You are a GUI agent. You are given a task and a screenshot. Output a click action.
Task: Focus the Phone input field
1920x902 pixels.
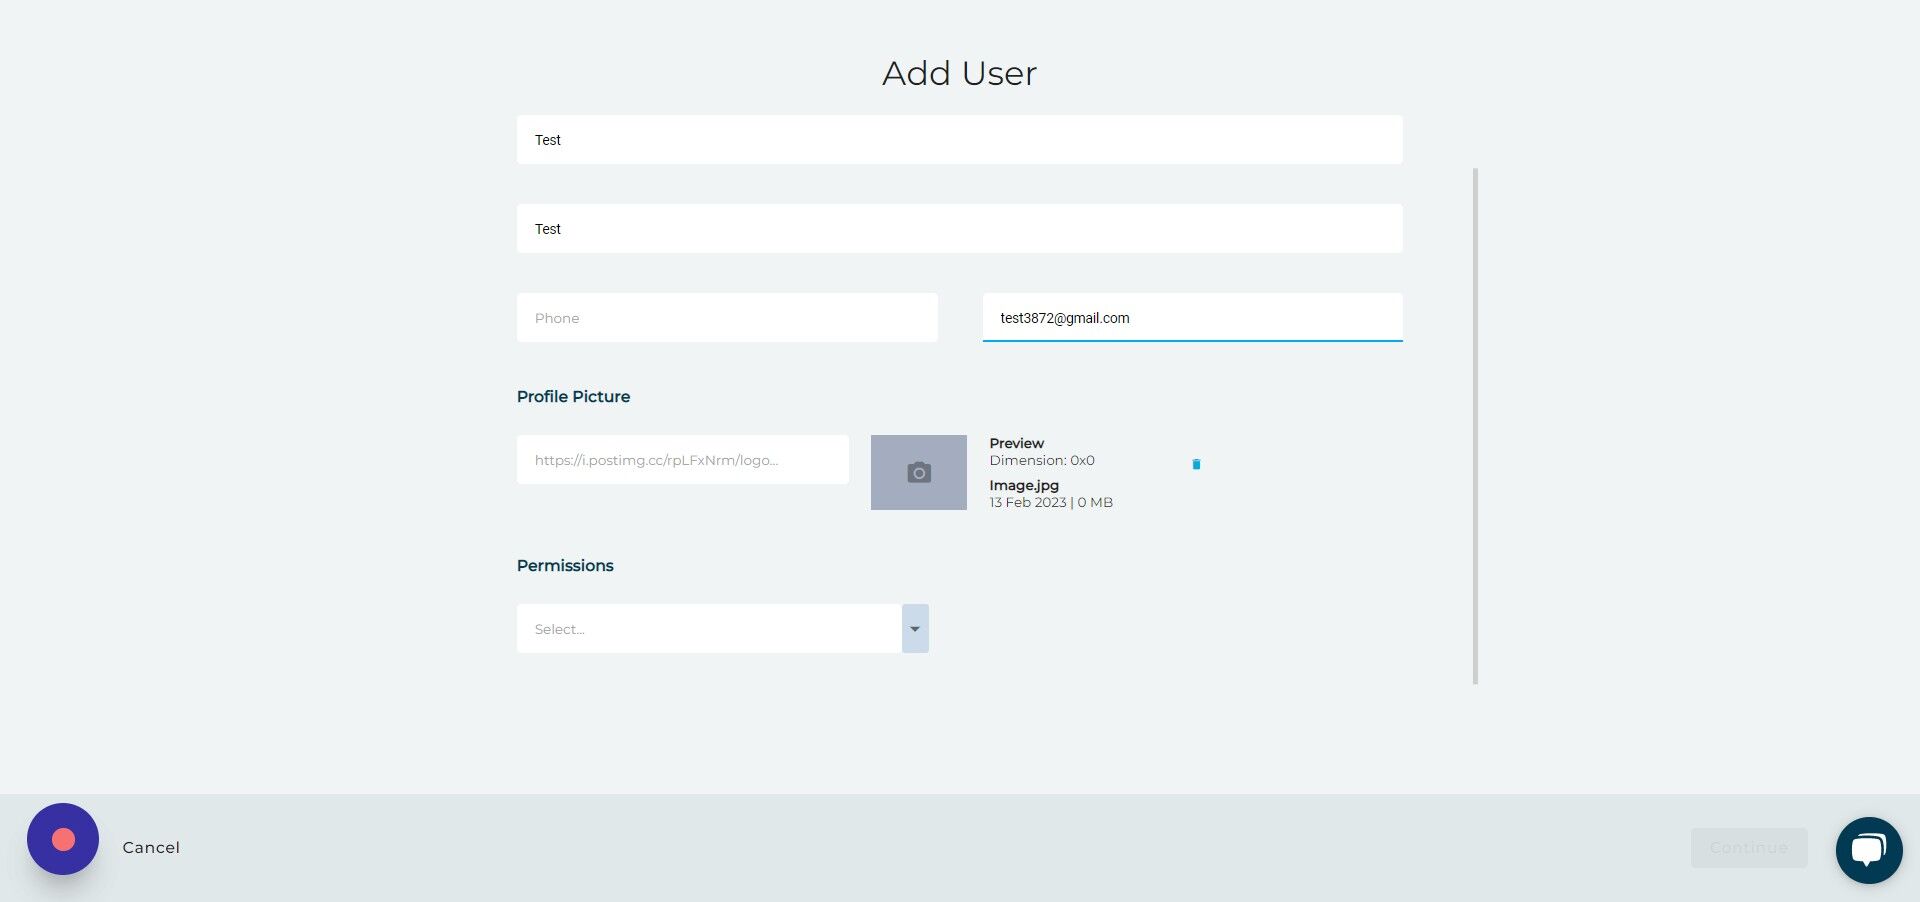pos(727,317)
